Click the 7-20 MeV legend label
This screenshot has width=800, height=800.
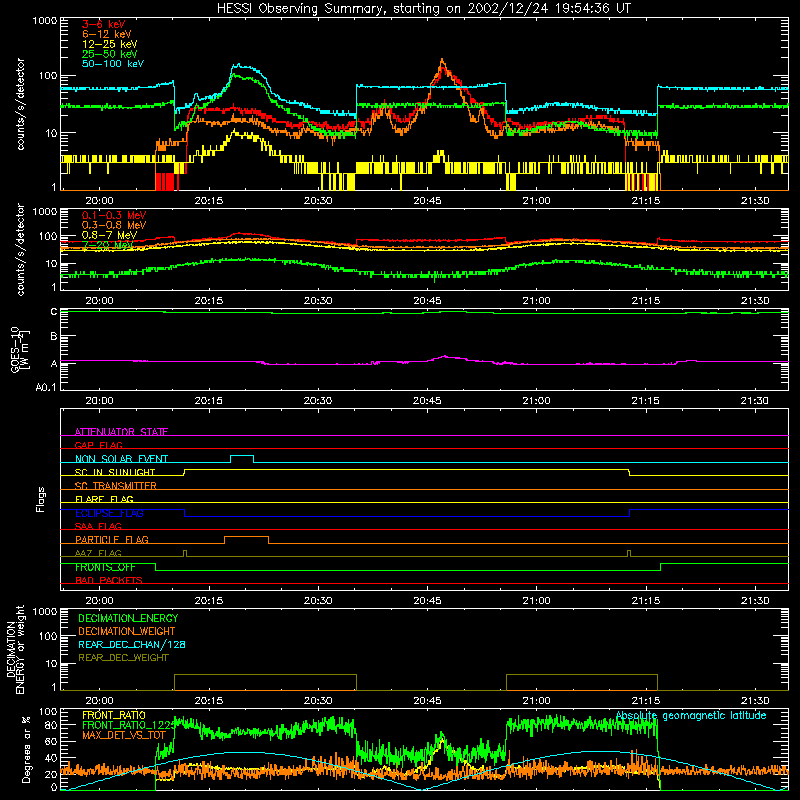tap(108, 245)
